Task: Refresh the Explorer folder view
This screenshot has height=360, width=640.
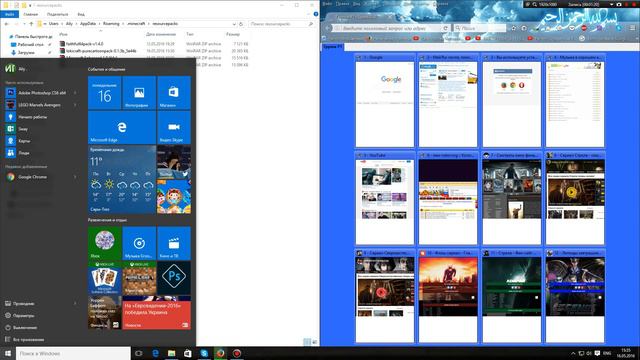Action: tap(241, 24)
